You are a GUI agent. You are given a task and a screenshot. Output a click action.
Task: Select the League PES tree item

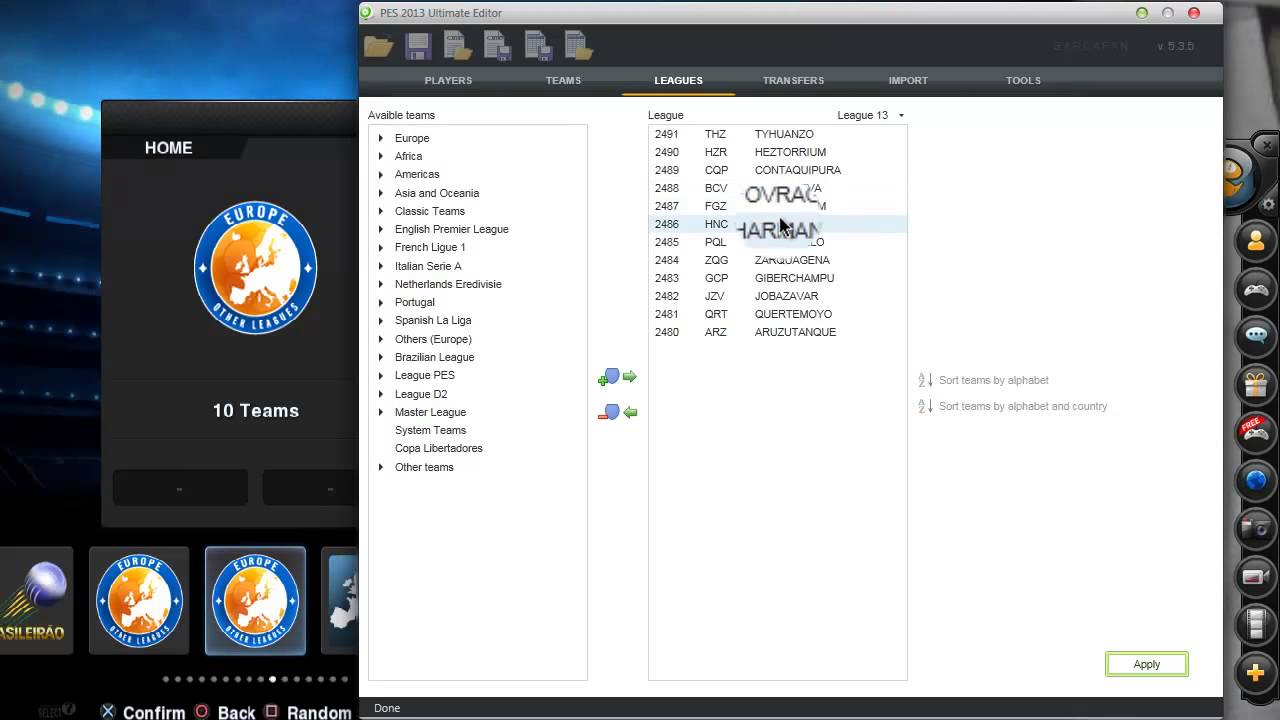[x=424, y=375]
